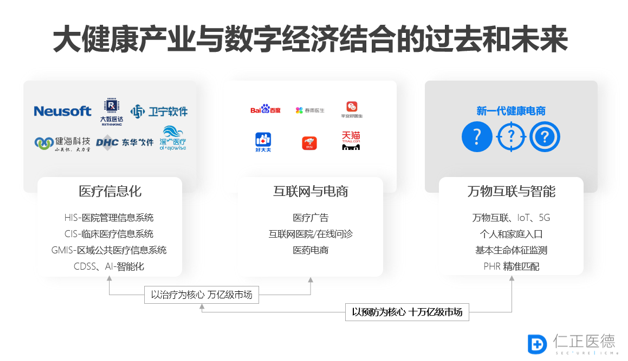Click the CIS-临床医疗信息系统 line
628x361 pixels.
pos(109,234)
